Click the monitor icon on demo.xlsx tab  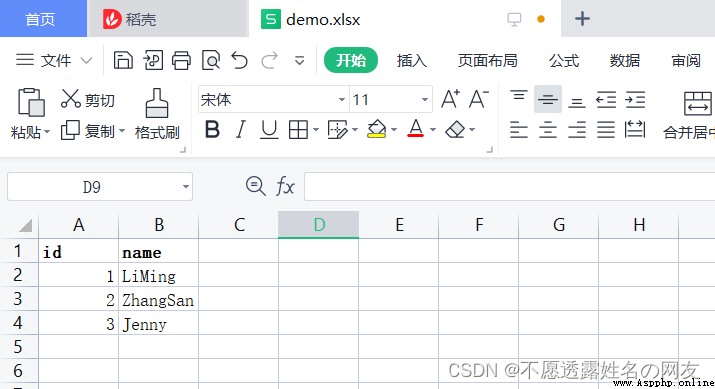[514, 20]
